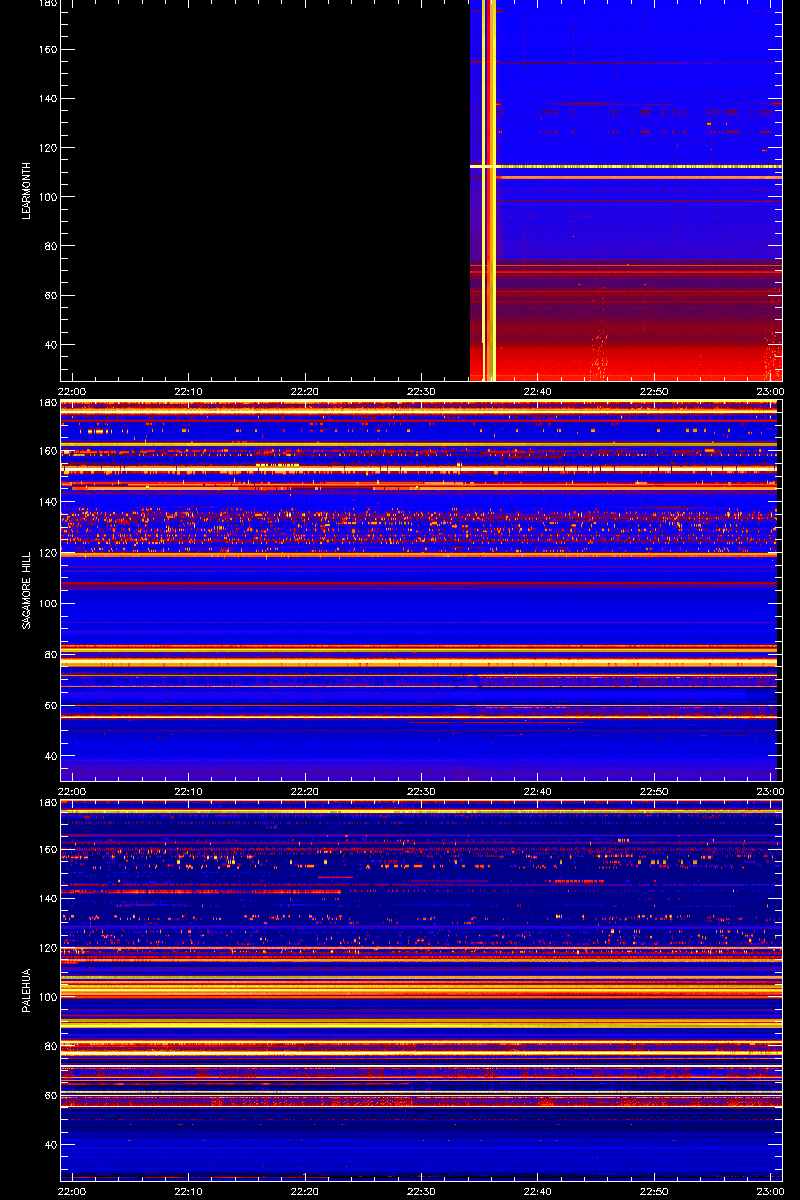
Task: Choose the 100 tick on Palehua axis
Action: (x=46, y=997)
